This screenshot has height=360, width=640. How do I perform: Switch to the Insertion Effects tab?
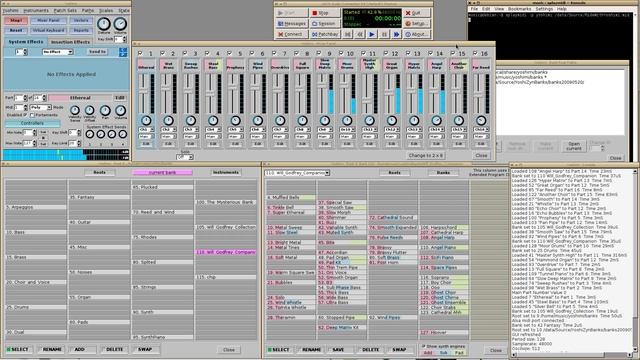click(70, 42)
